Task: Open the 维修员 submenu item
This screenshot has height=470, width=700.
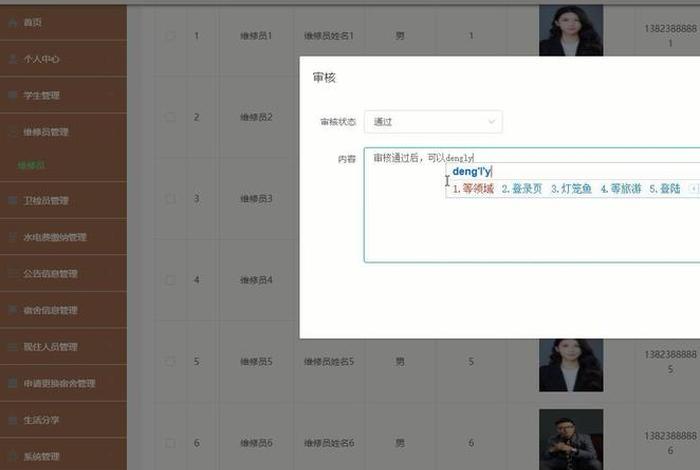Action: [x=31, y=165]
